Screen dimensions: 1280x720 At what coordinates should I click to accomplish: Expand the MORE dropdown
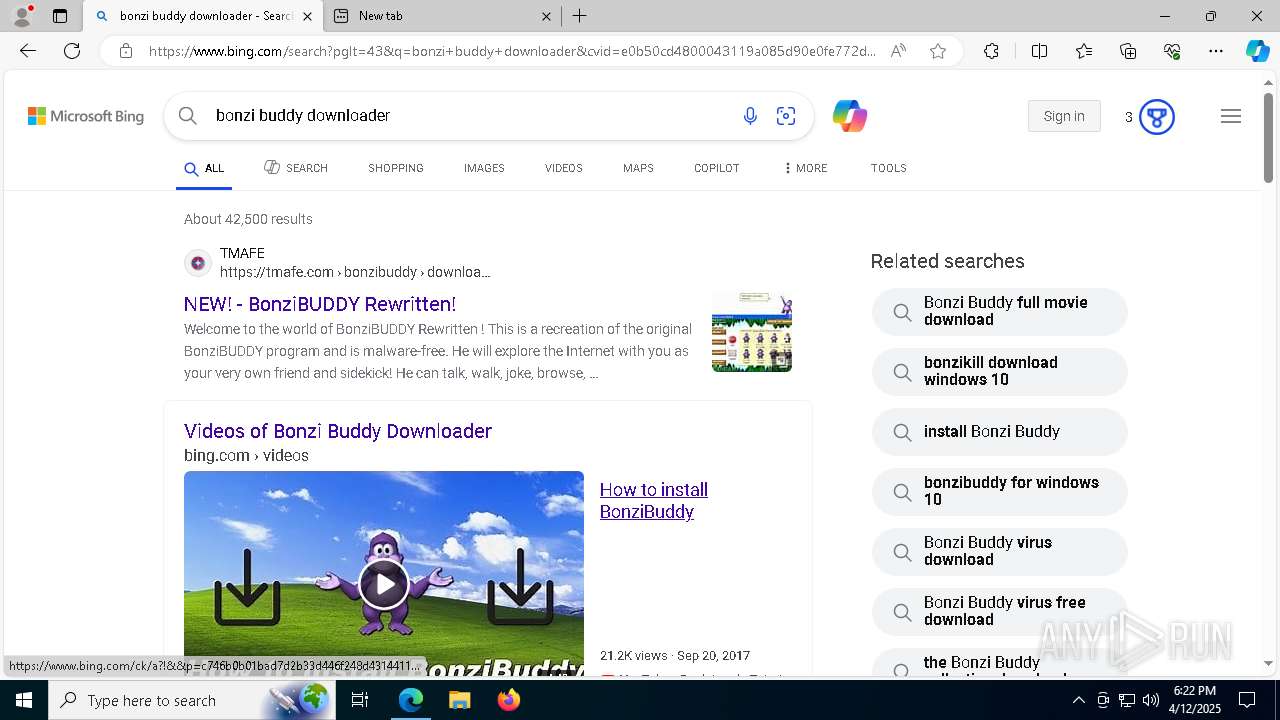click(805, 168)
